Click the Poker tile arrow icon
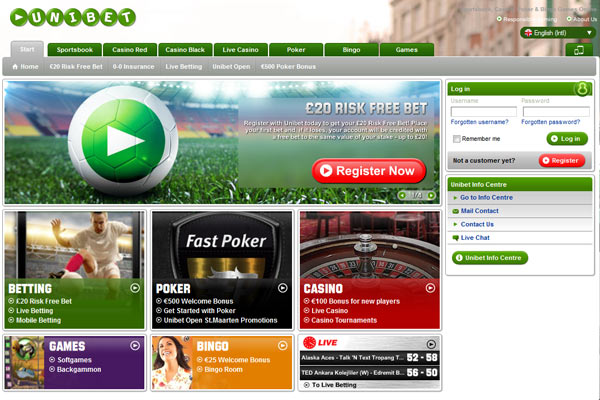This screenshot has width=600, height=400. tap(282, 288)
